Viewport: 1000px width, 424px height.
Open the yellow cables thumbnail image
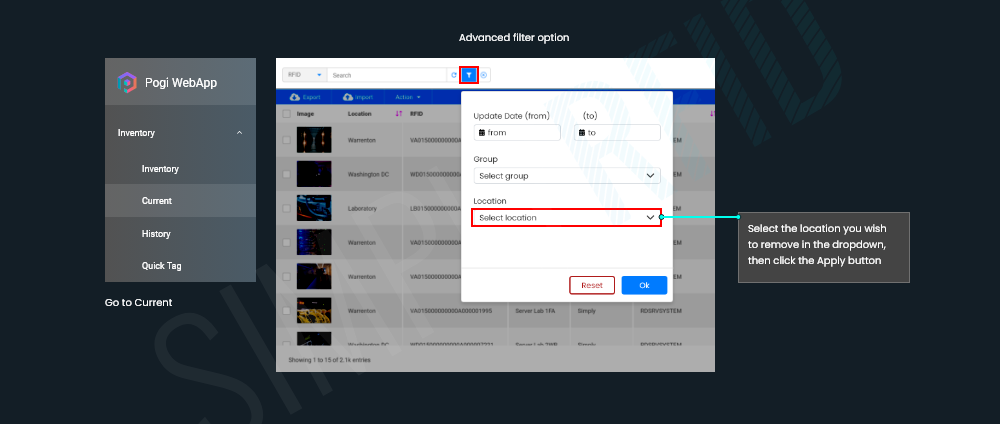click(x=314, y=311)
